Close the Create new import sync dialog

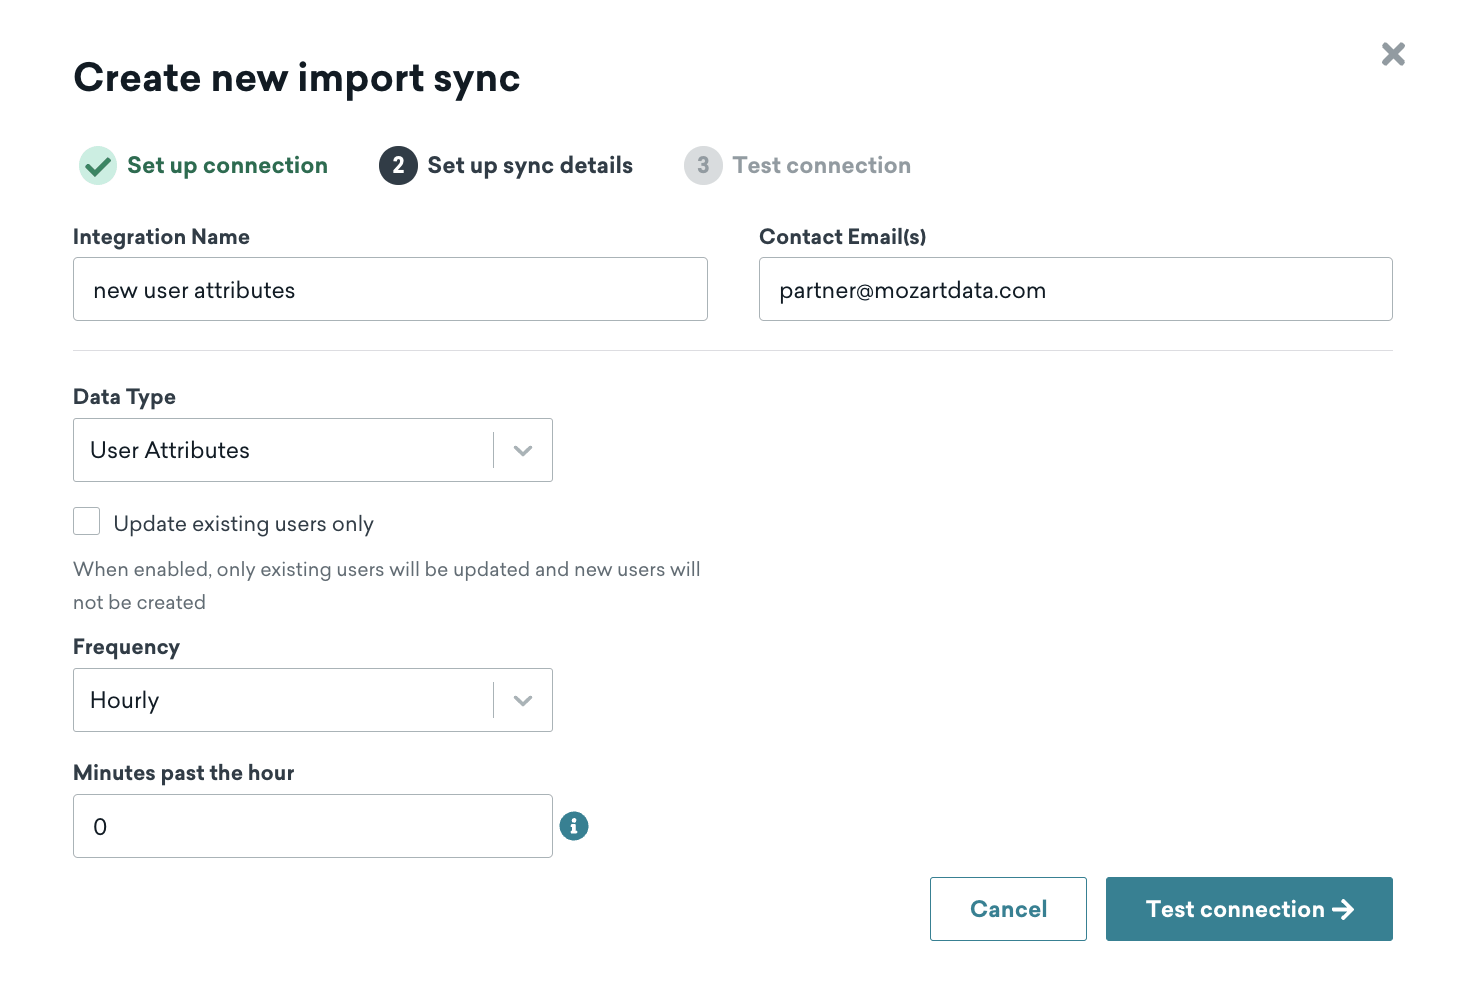[x=1392, y=54]
